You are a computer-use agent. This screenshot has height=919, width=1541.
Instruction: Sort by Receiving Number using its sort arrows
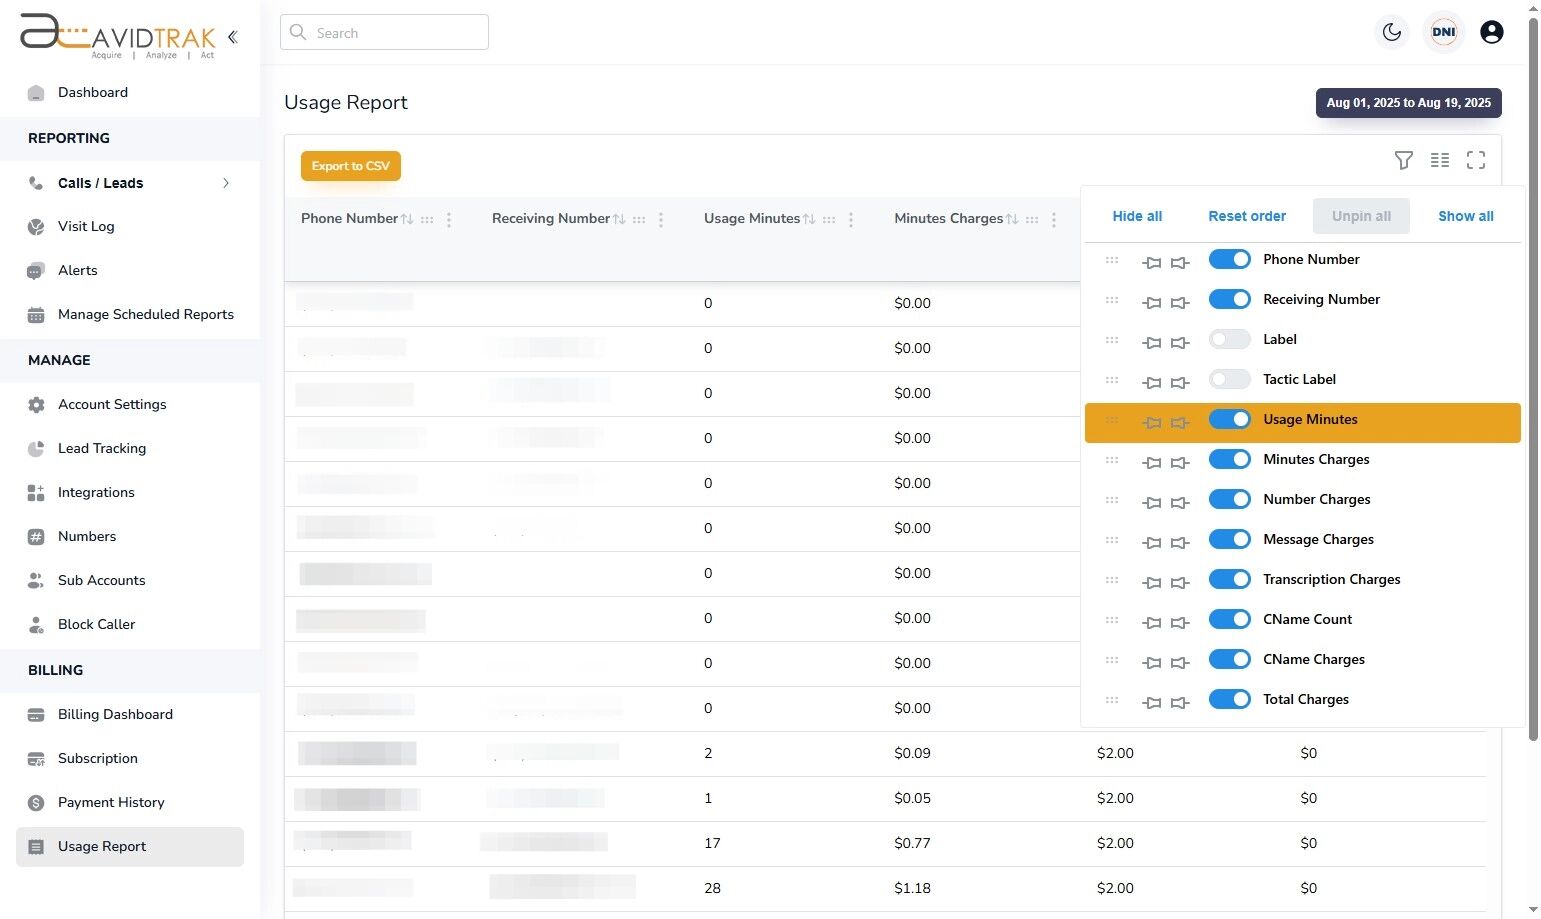620,218
